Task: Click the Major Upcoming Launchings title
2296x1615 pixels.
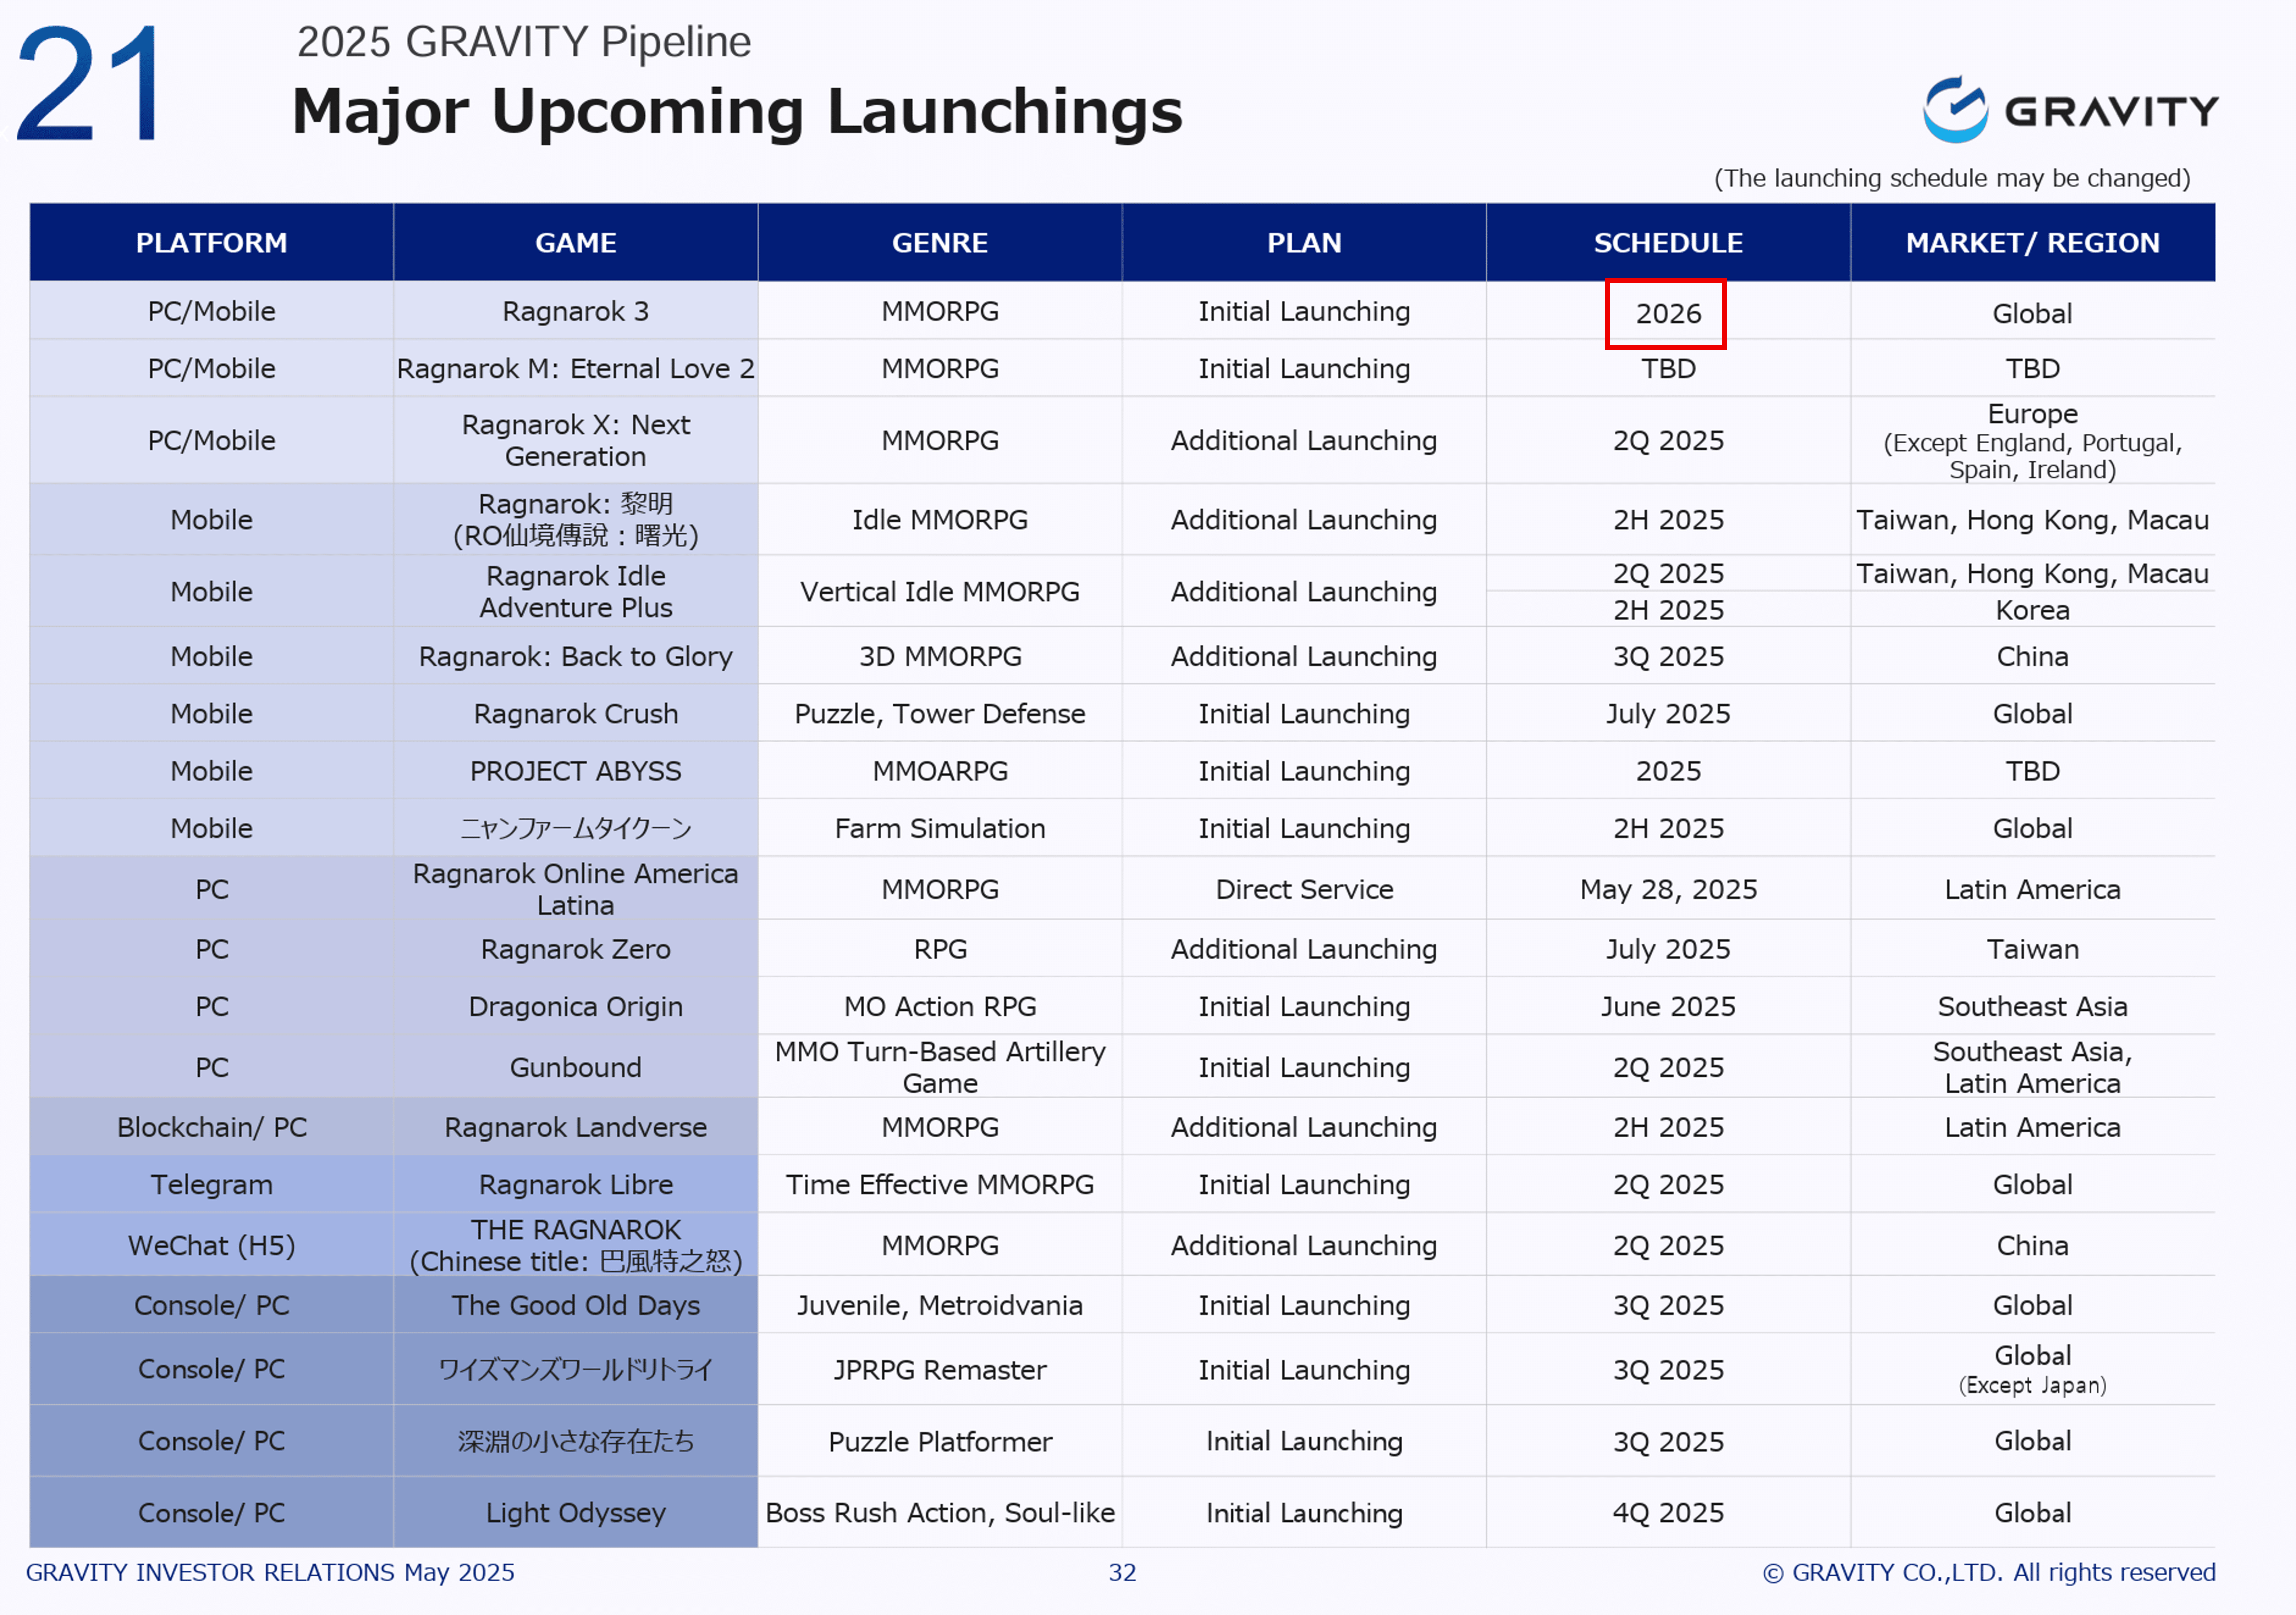Action: click(x=737, y=111)
